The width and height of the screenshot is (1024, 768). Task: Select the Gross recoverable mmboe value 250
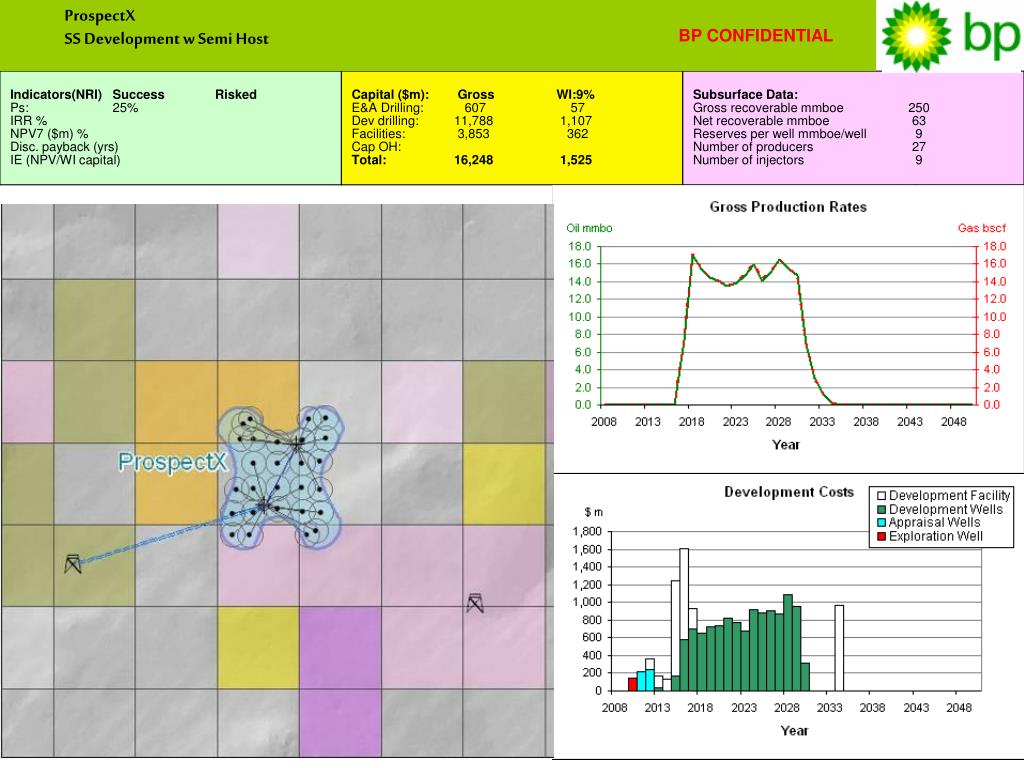coord(918,108)
